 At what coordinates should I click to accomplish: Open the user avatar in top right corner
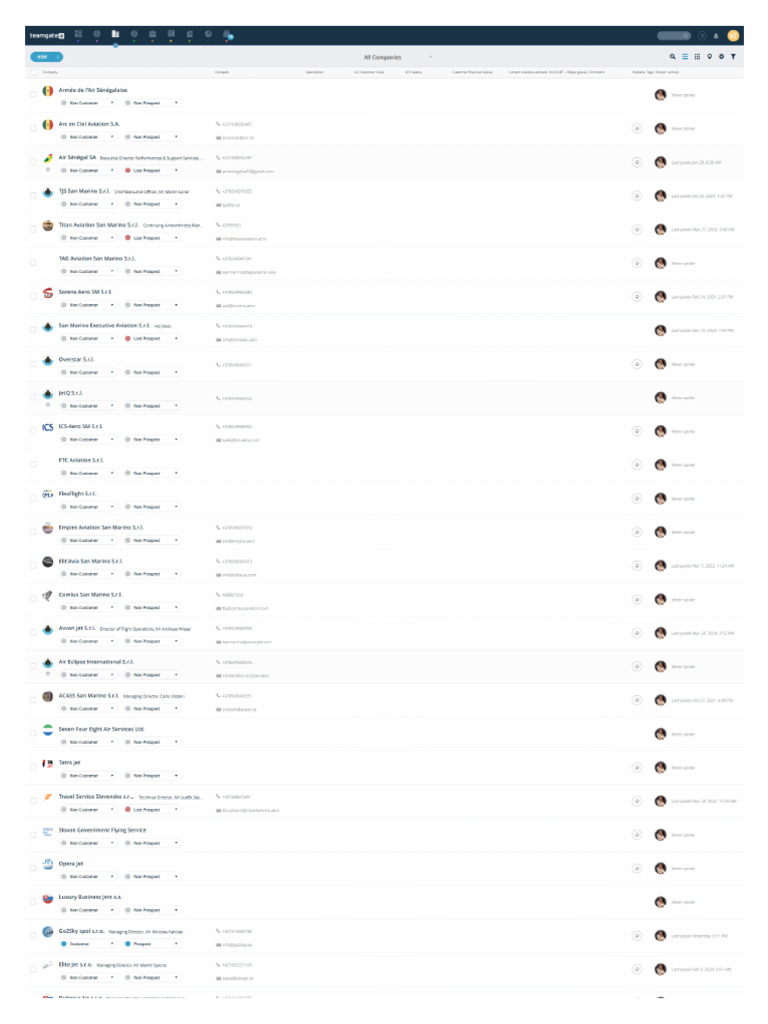point(733,36)
